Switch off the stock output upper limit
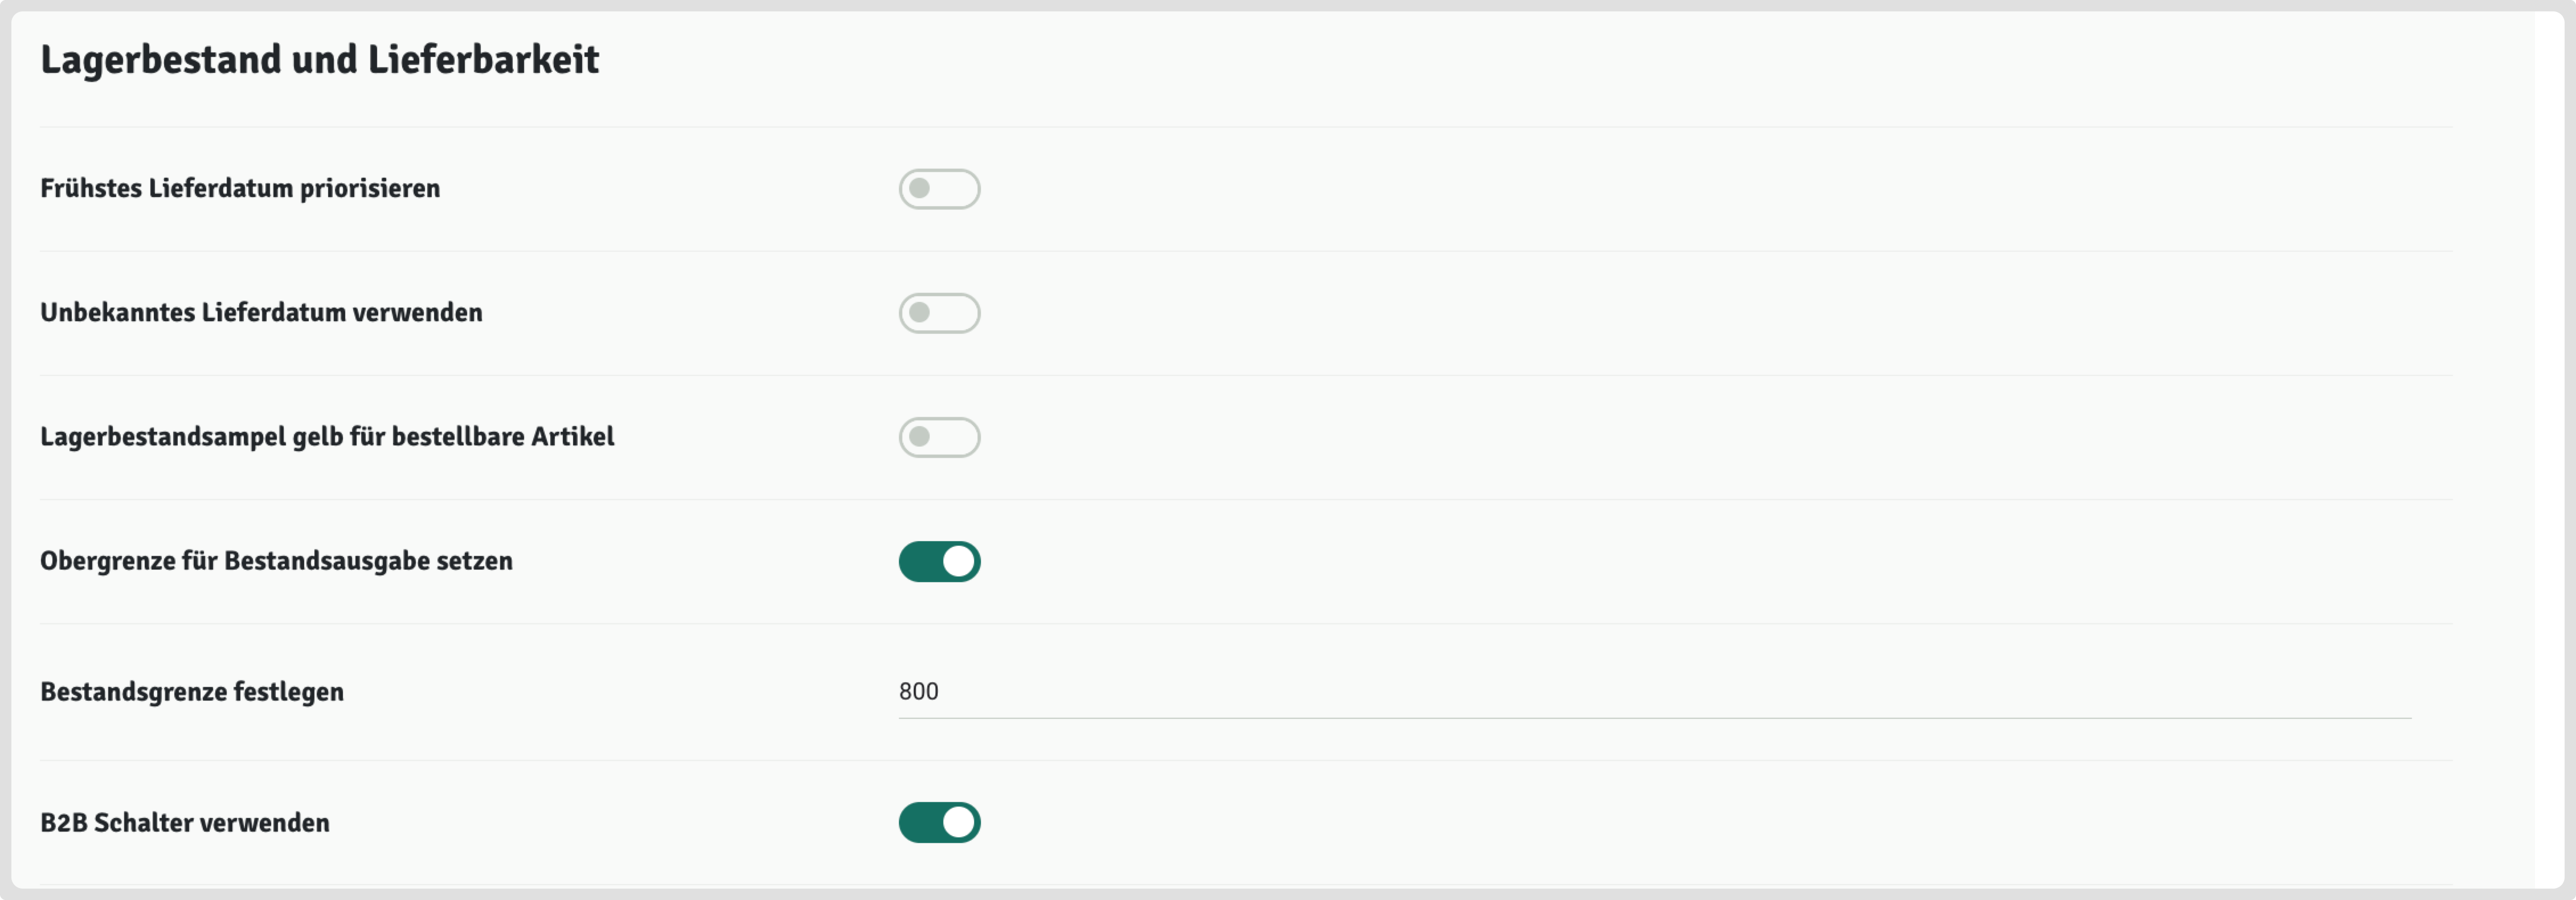Image resolution: width=2576 pixels, height=900 pixels. [x=939, y=561]
